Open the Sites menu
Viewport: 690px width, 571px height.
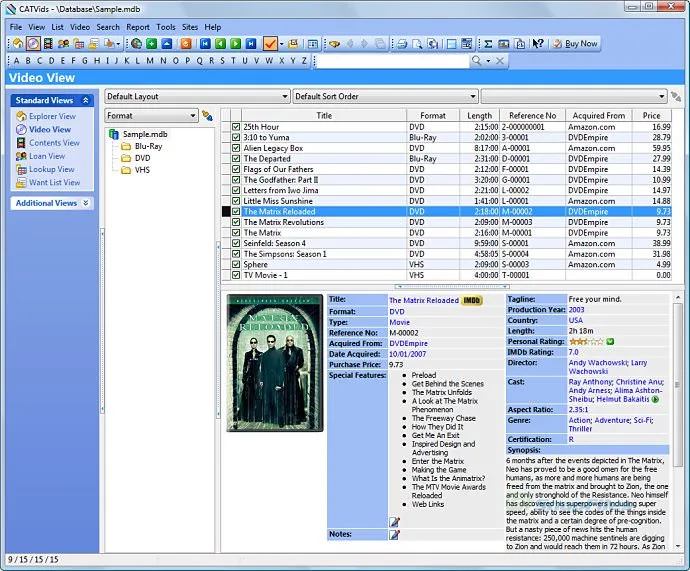(x=190, y=27)
